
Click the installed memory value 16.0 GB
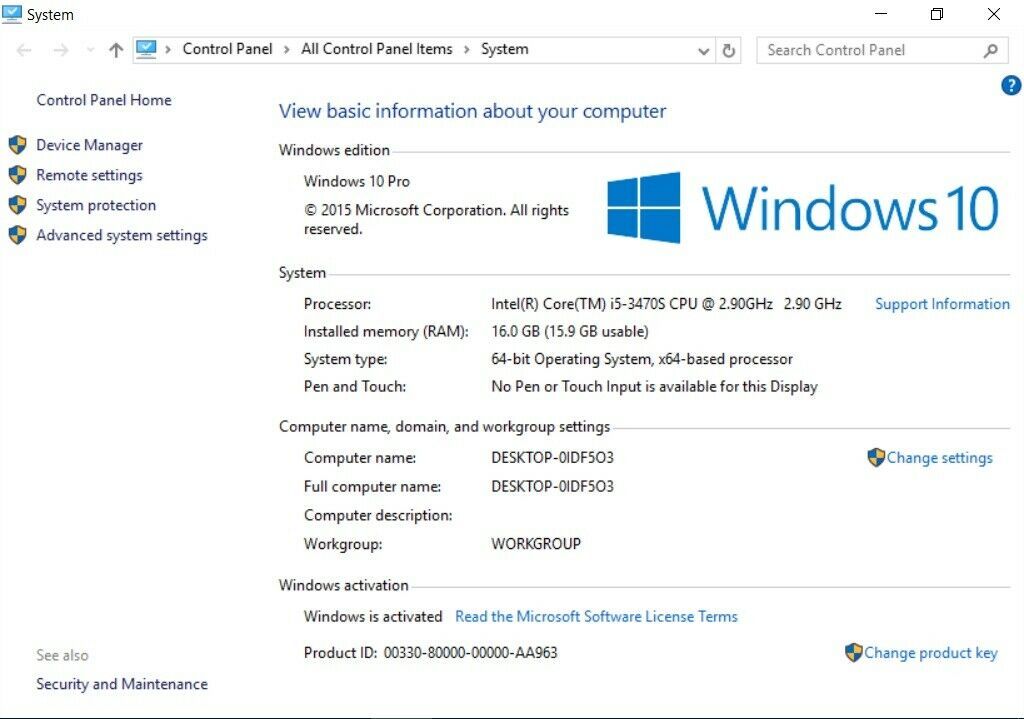click(569, 331)
